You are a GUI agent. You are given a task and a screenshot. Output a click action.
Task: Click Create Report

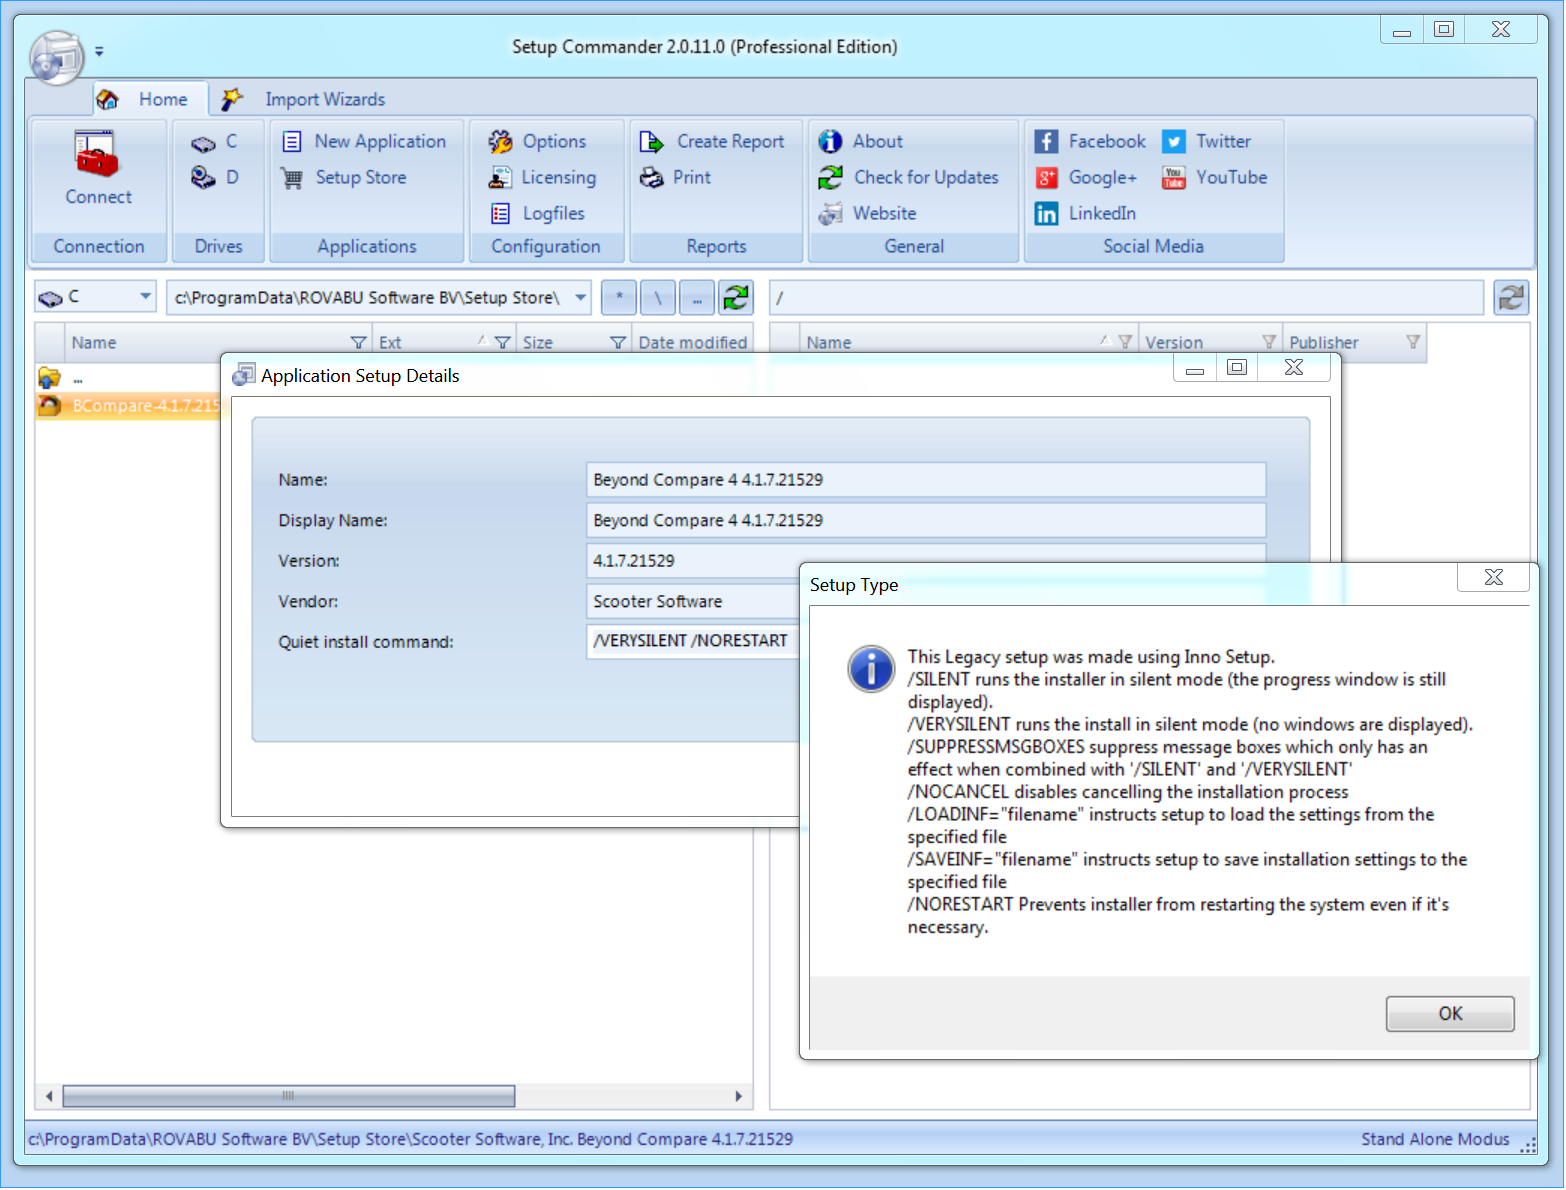(712, 142)
